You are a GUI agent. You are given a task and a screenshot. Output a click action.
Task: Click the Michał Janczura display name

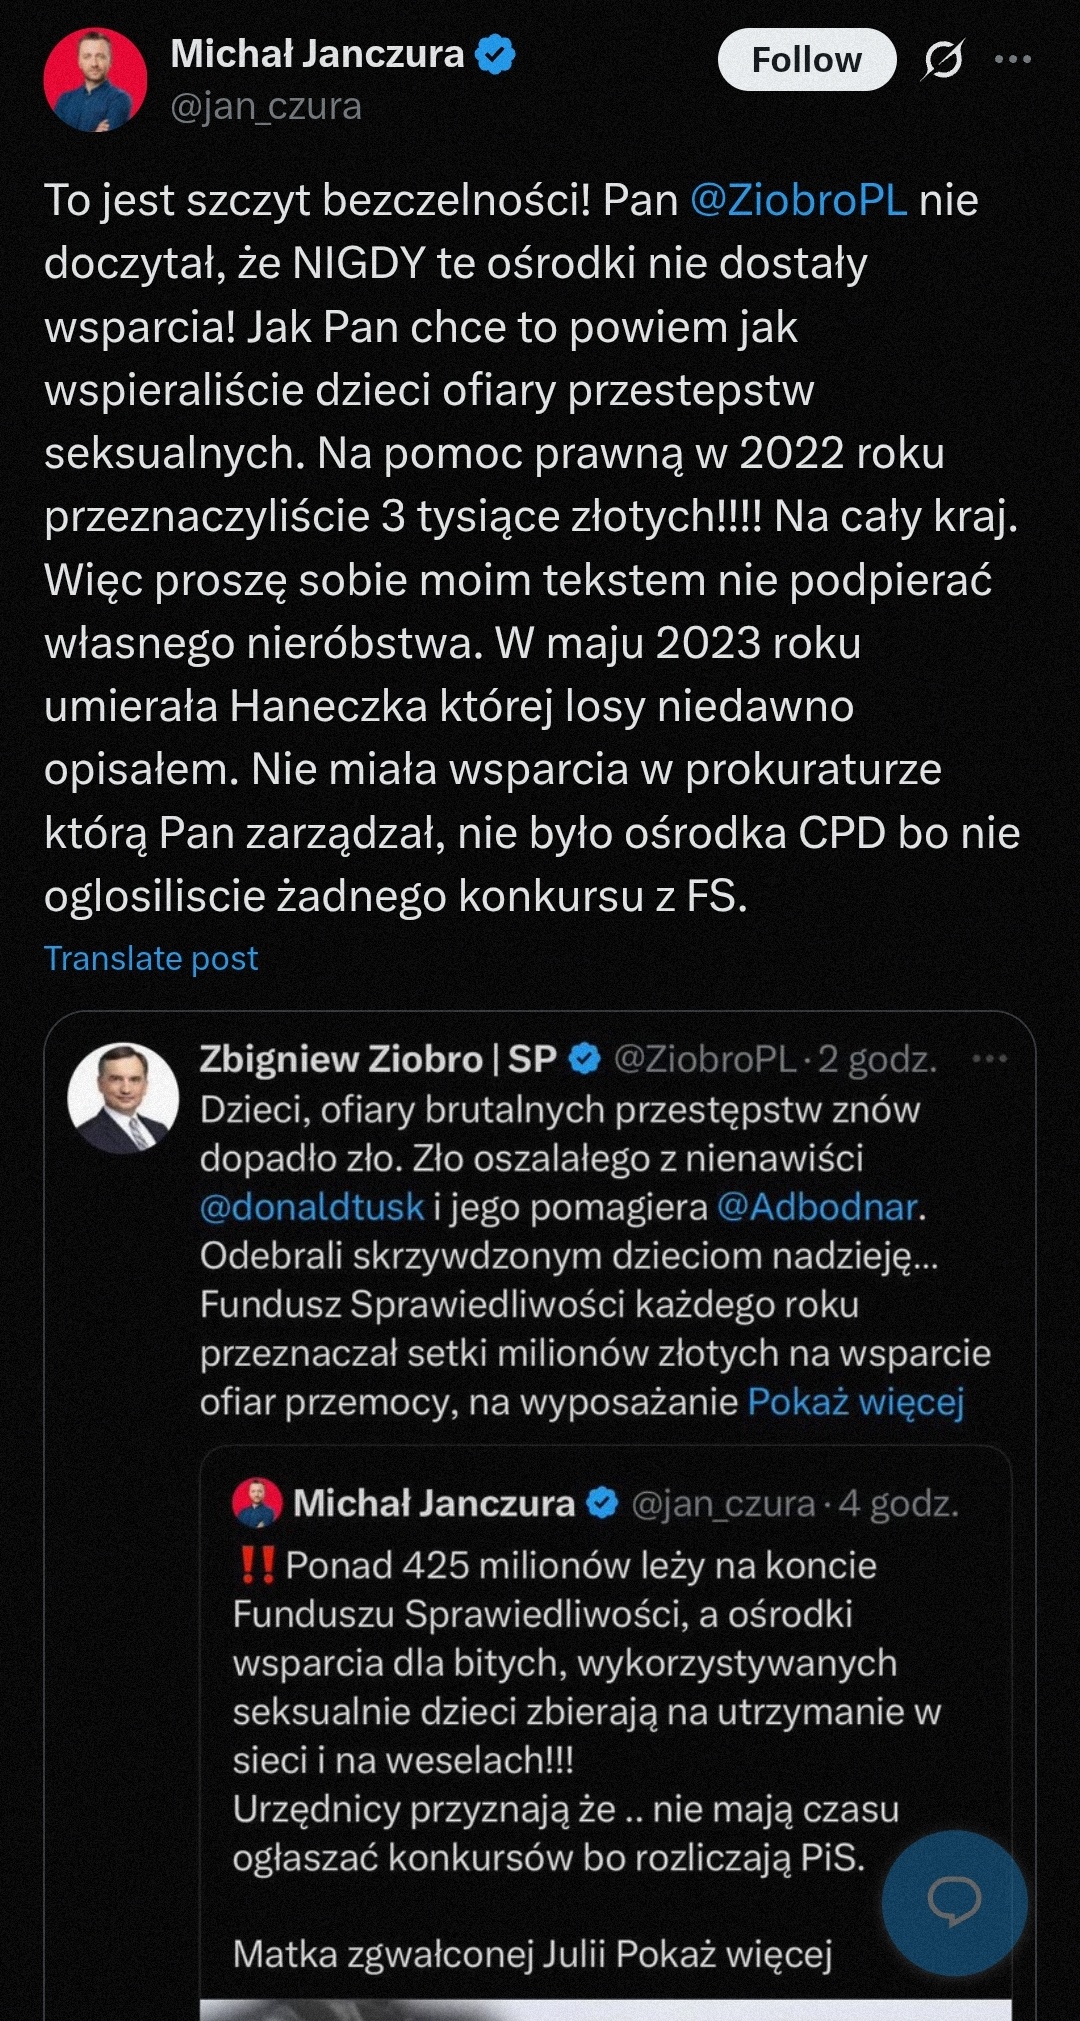(317, 54)
